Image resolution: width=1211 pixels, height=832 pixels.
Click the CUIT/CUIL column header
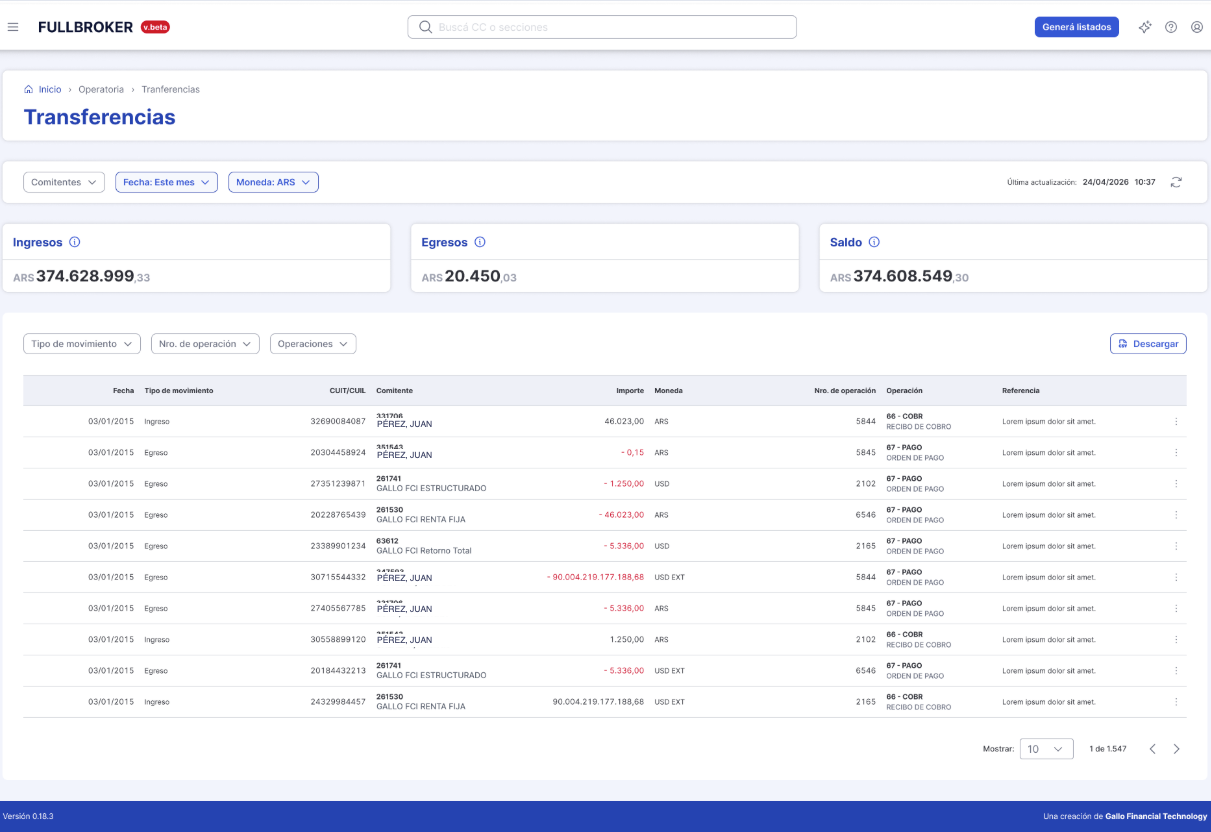pos(347,391)
